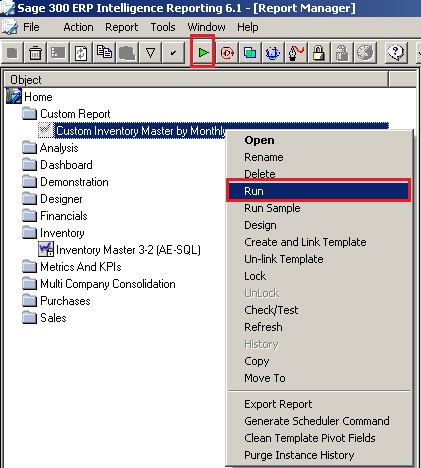Select Export Report menu entry
The image size is (421, 468).
pos(318,404)
